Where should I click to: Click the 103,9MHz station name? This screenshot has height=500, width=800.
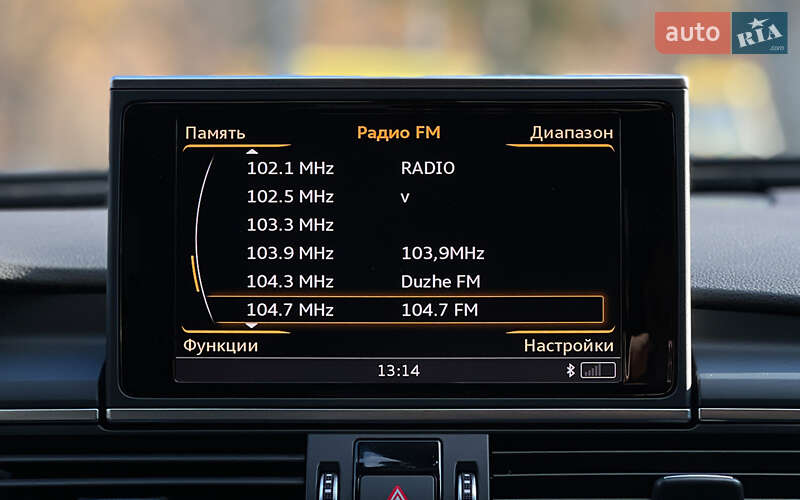443,254
